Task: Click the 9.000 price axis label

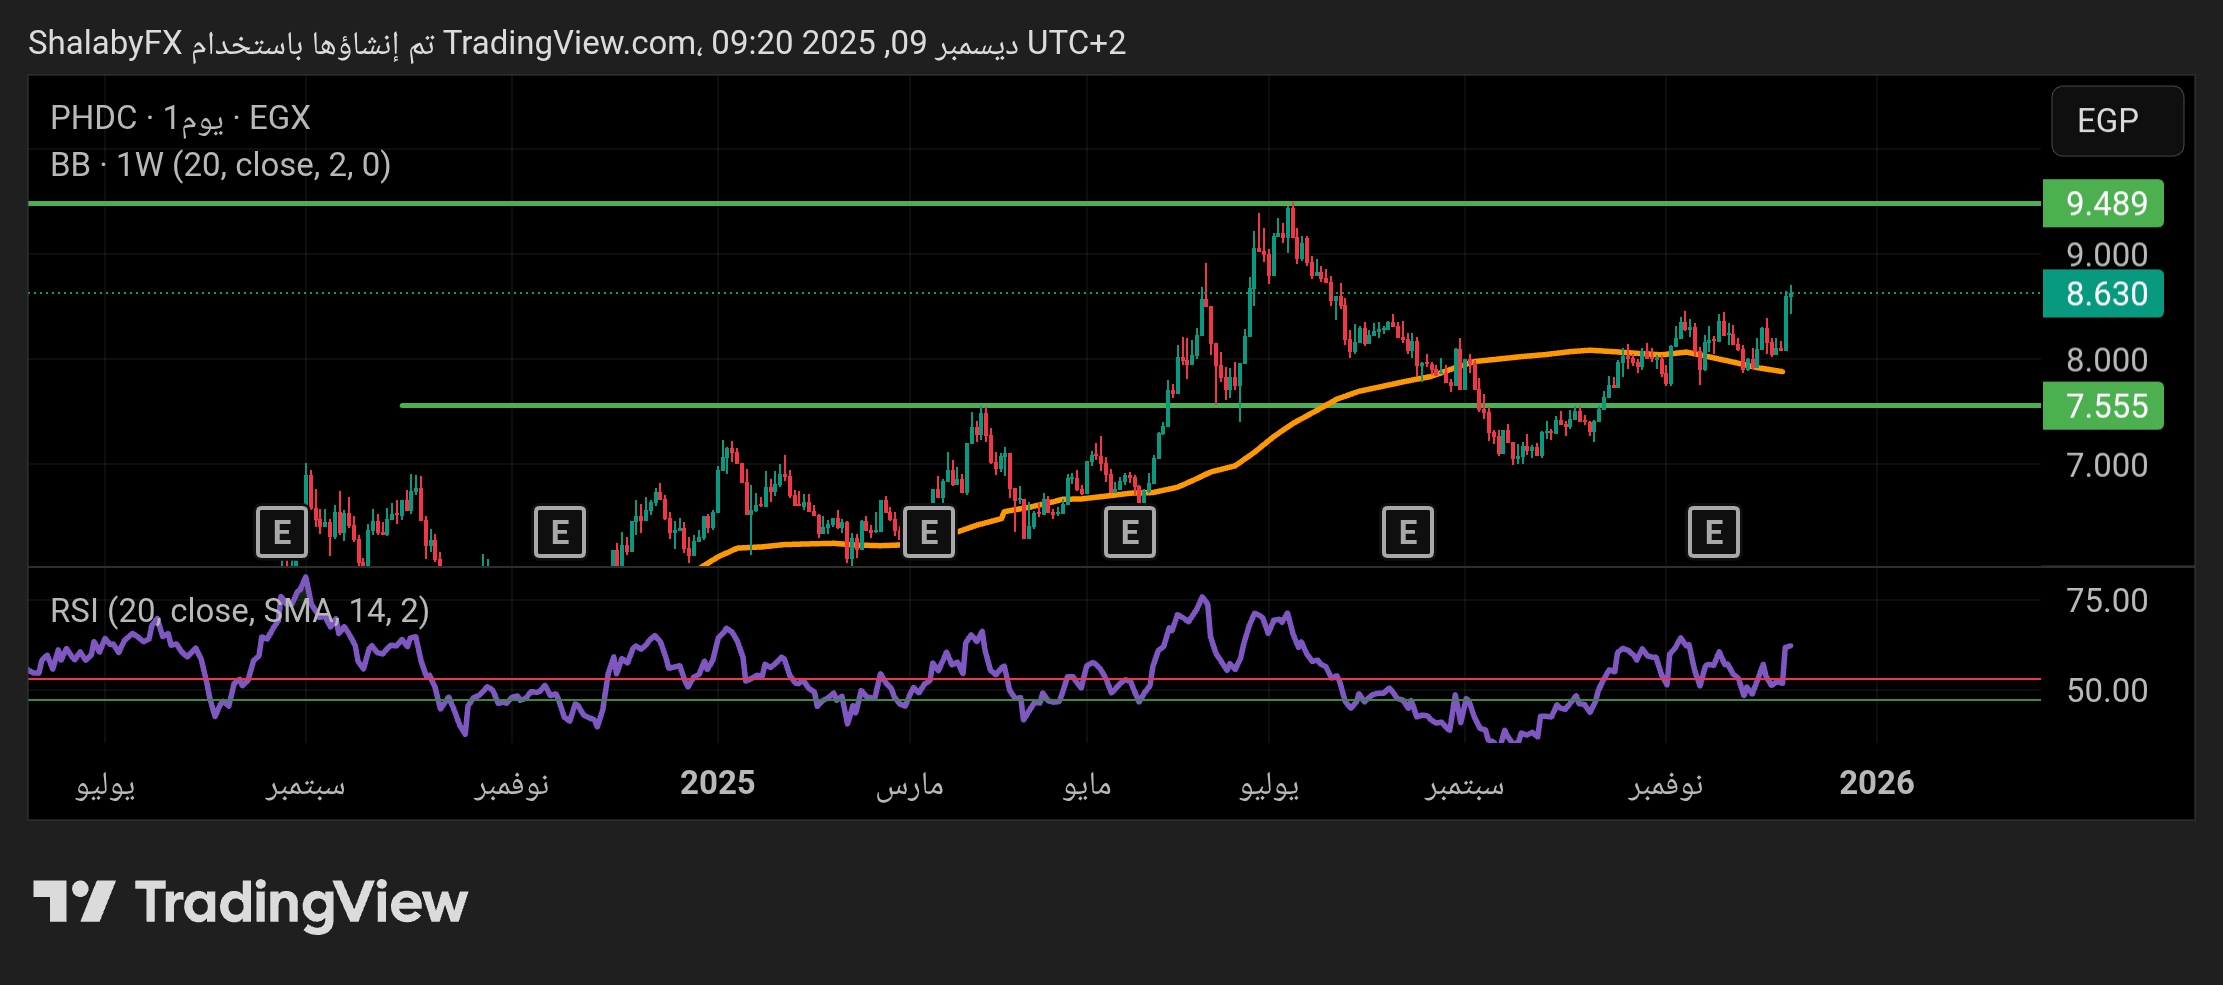Action: click(x=2106, y=255)
